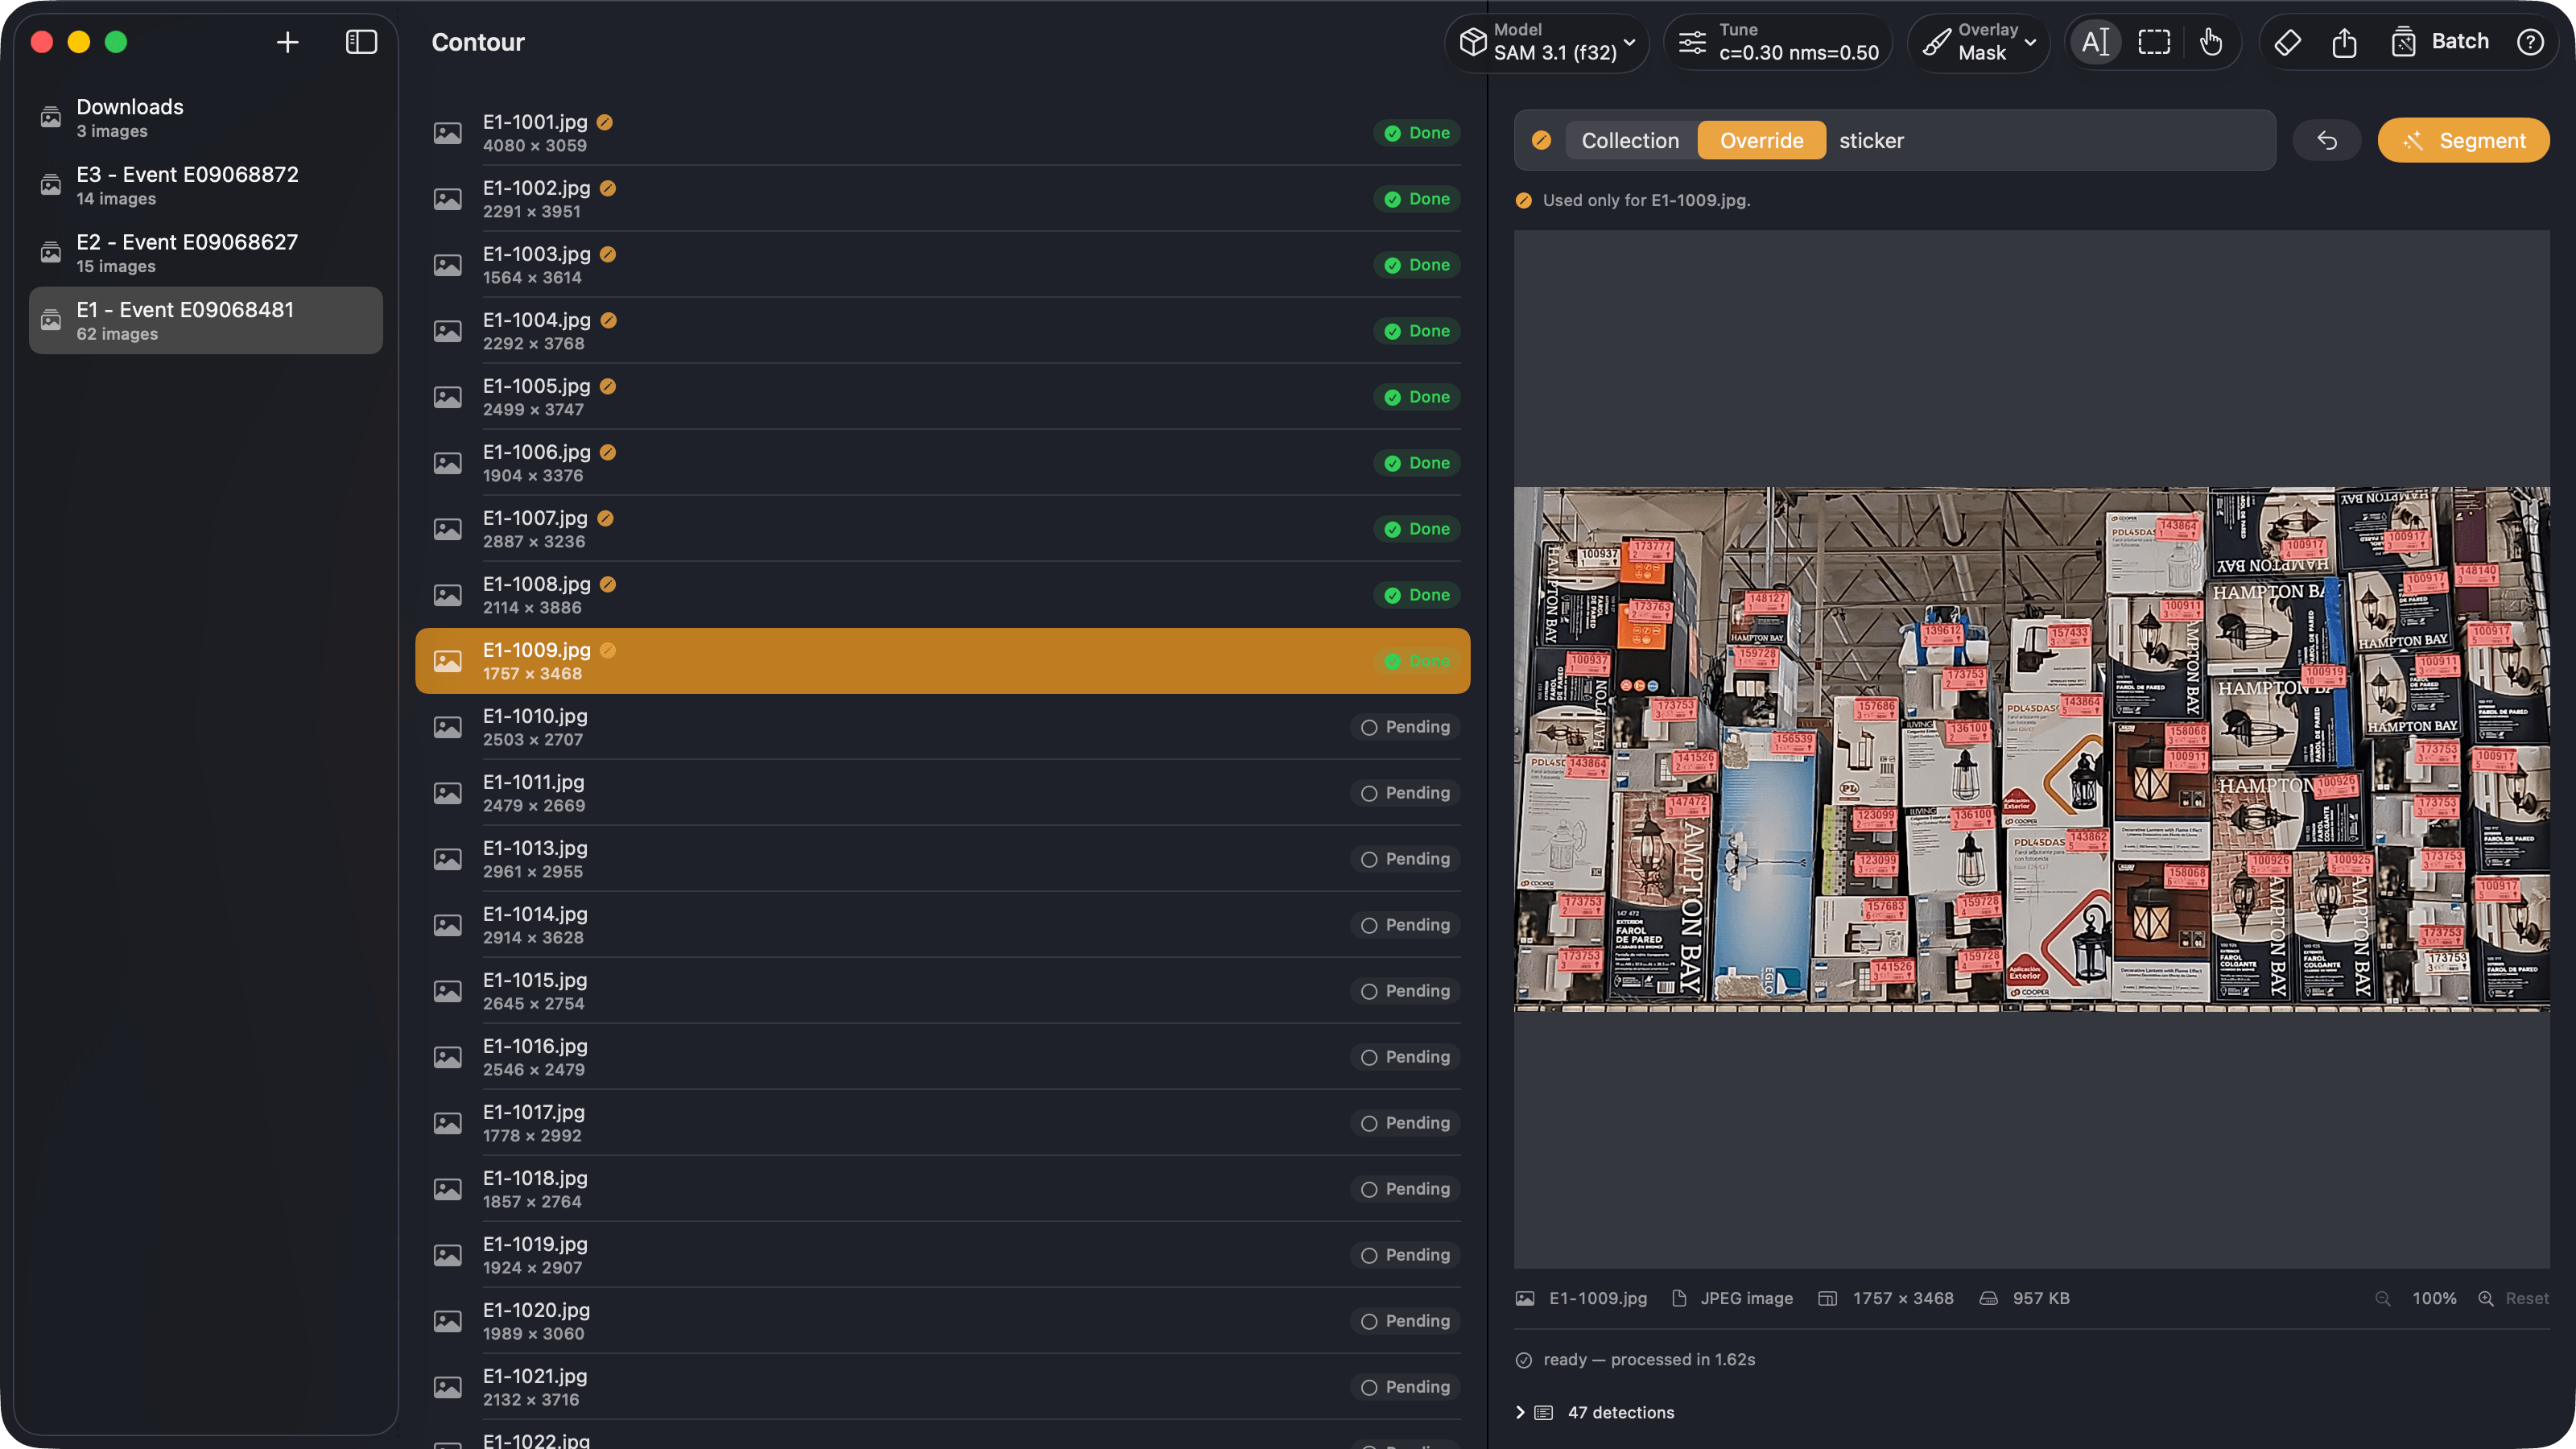
Task: Click the Pending status for E1-1010.jpg
Action: point(1405,727)
